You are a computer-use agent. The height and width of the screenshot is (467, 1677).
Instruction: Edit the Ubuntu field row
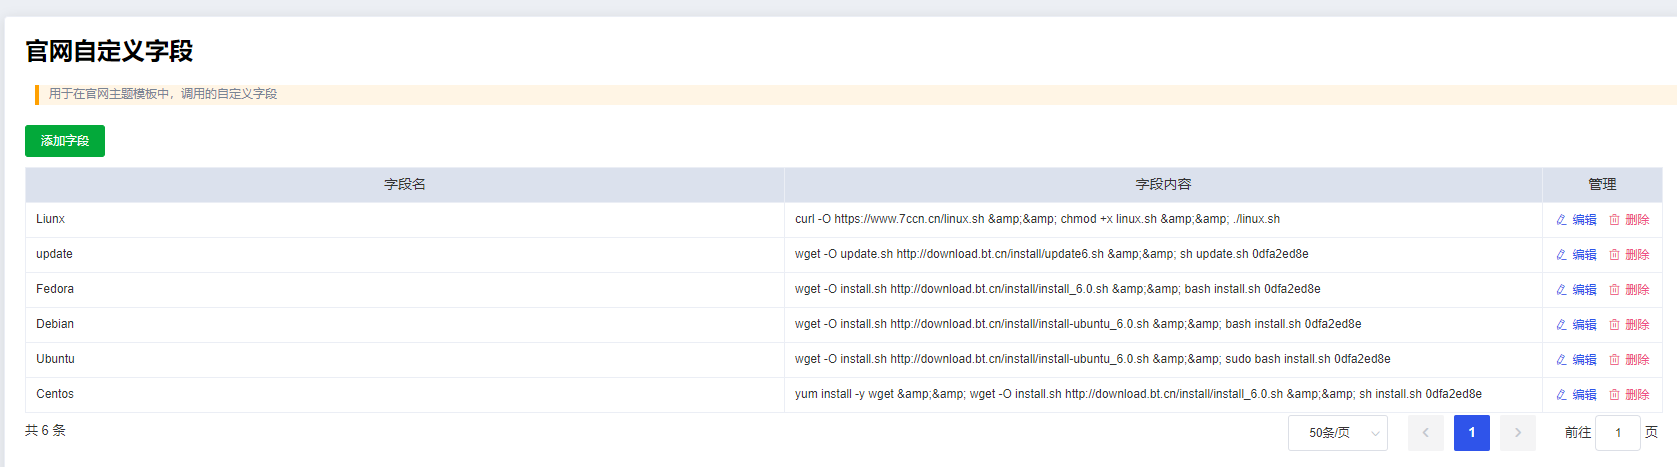coord(1576,360)
